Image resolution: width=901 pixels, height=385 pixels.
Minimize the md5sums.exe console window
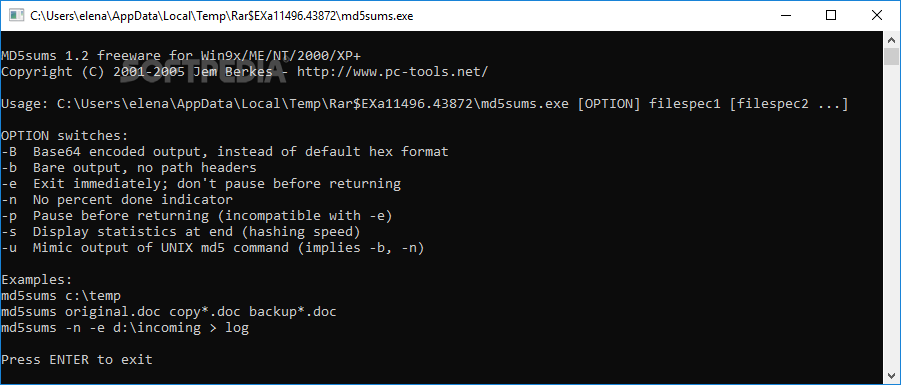click(785, 16)
